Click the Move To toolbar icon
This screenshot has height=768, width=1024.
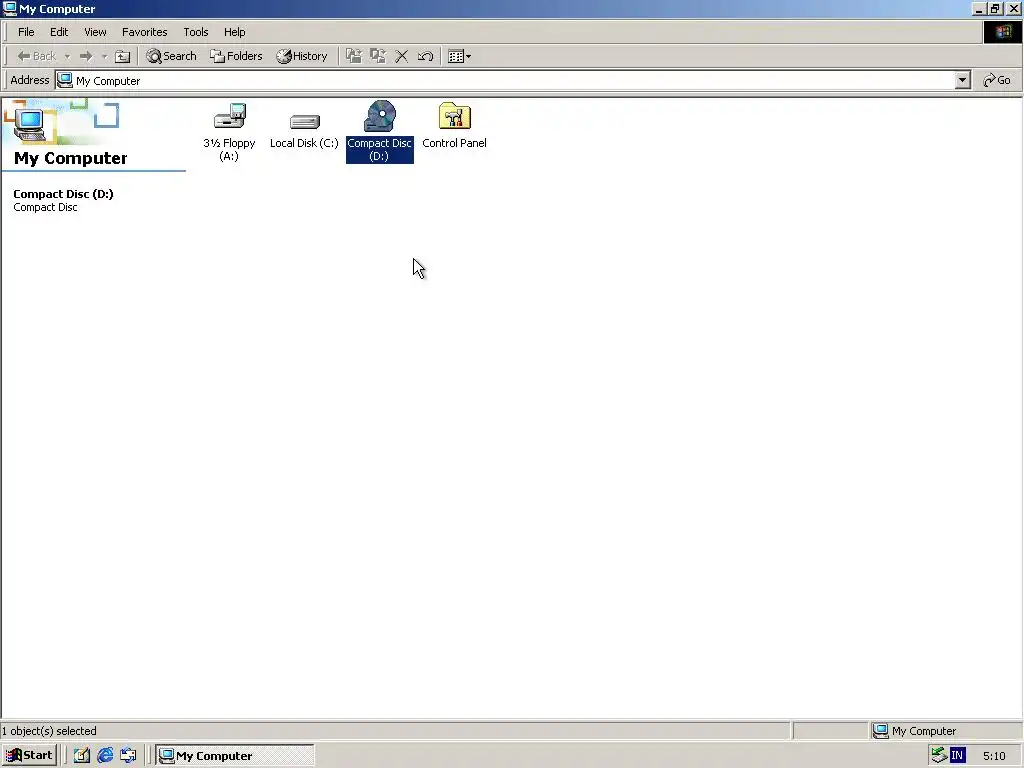(354, 56)
